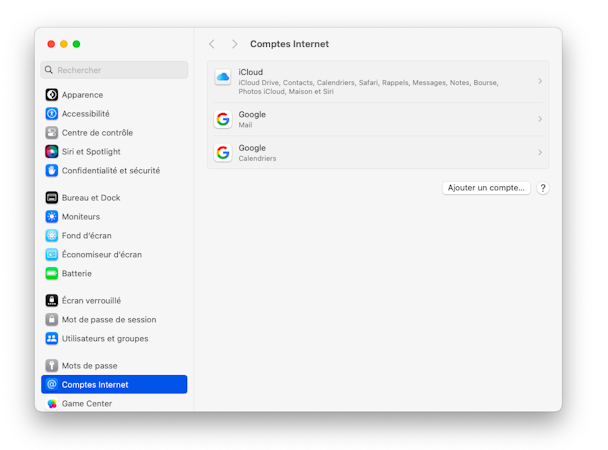Expand the Google Calendriers account chevron
The image size is (608, 450).
[540, 152]
